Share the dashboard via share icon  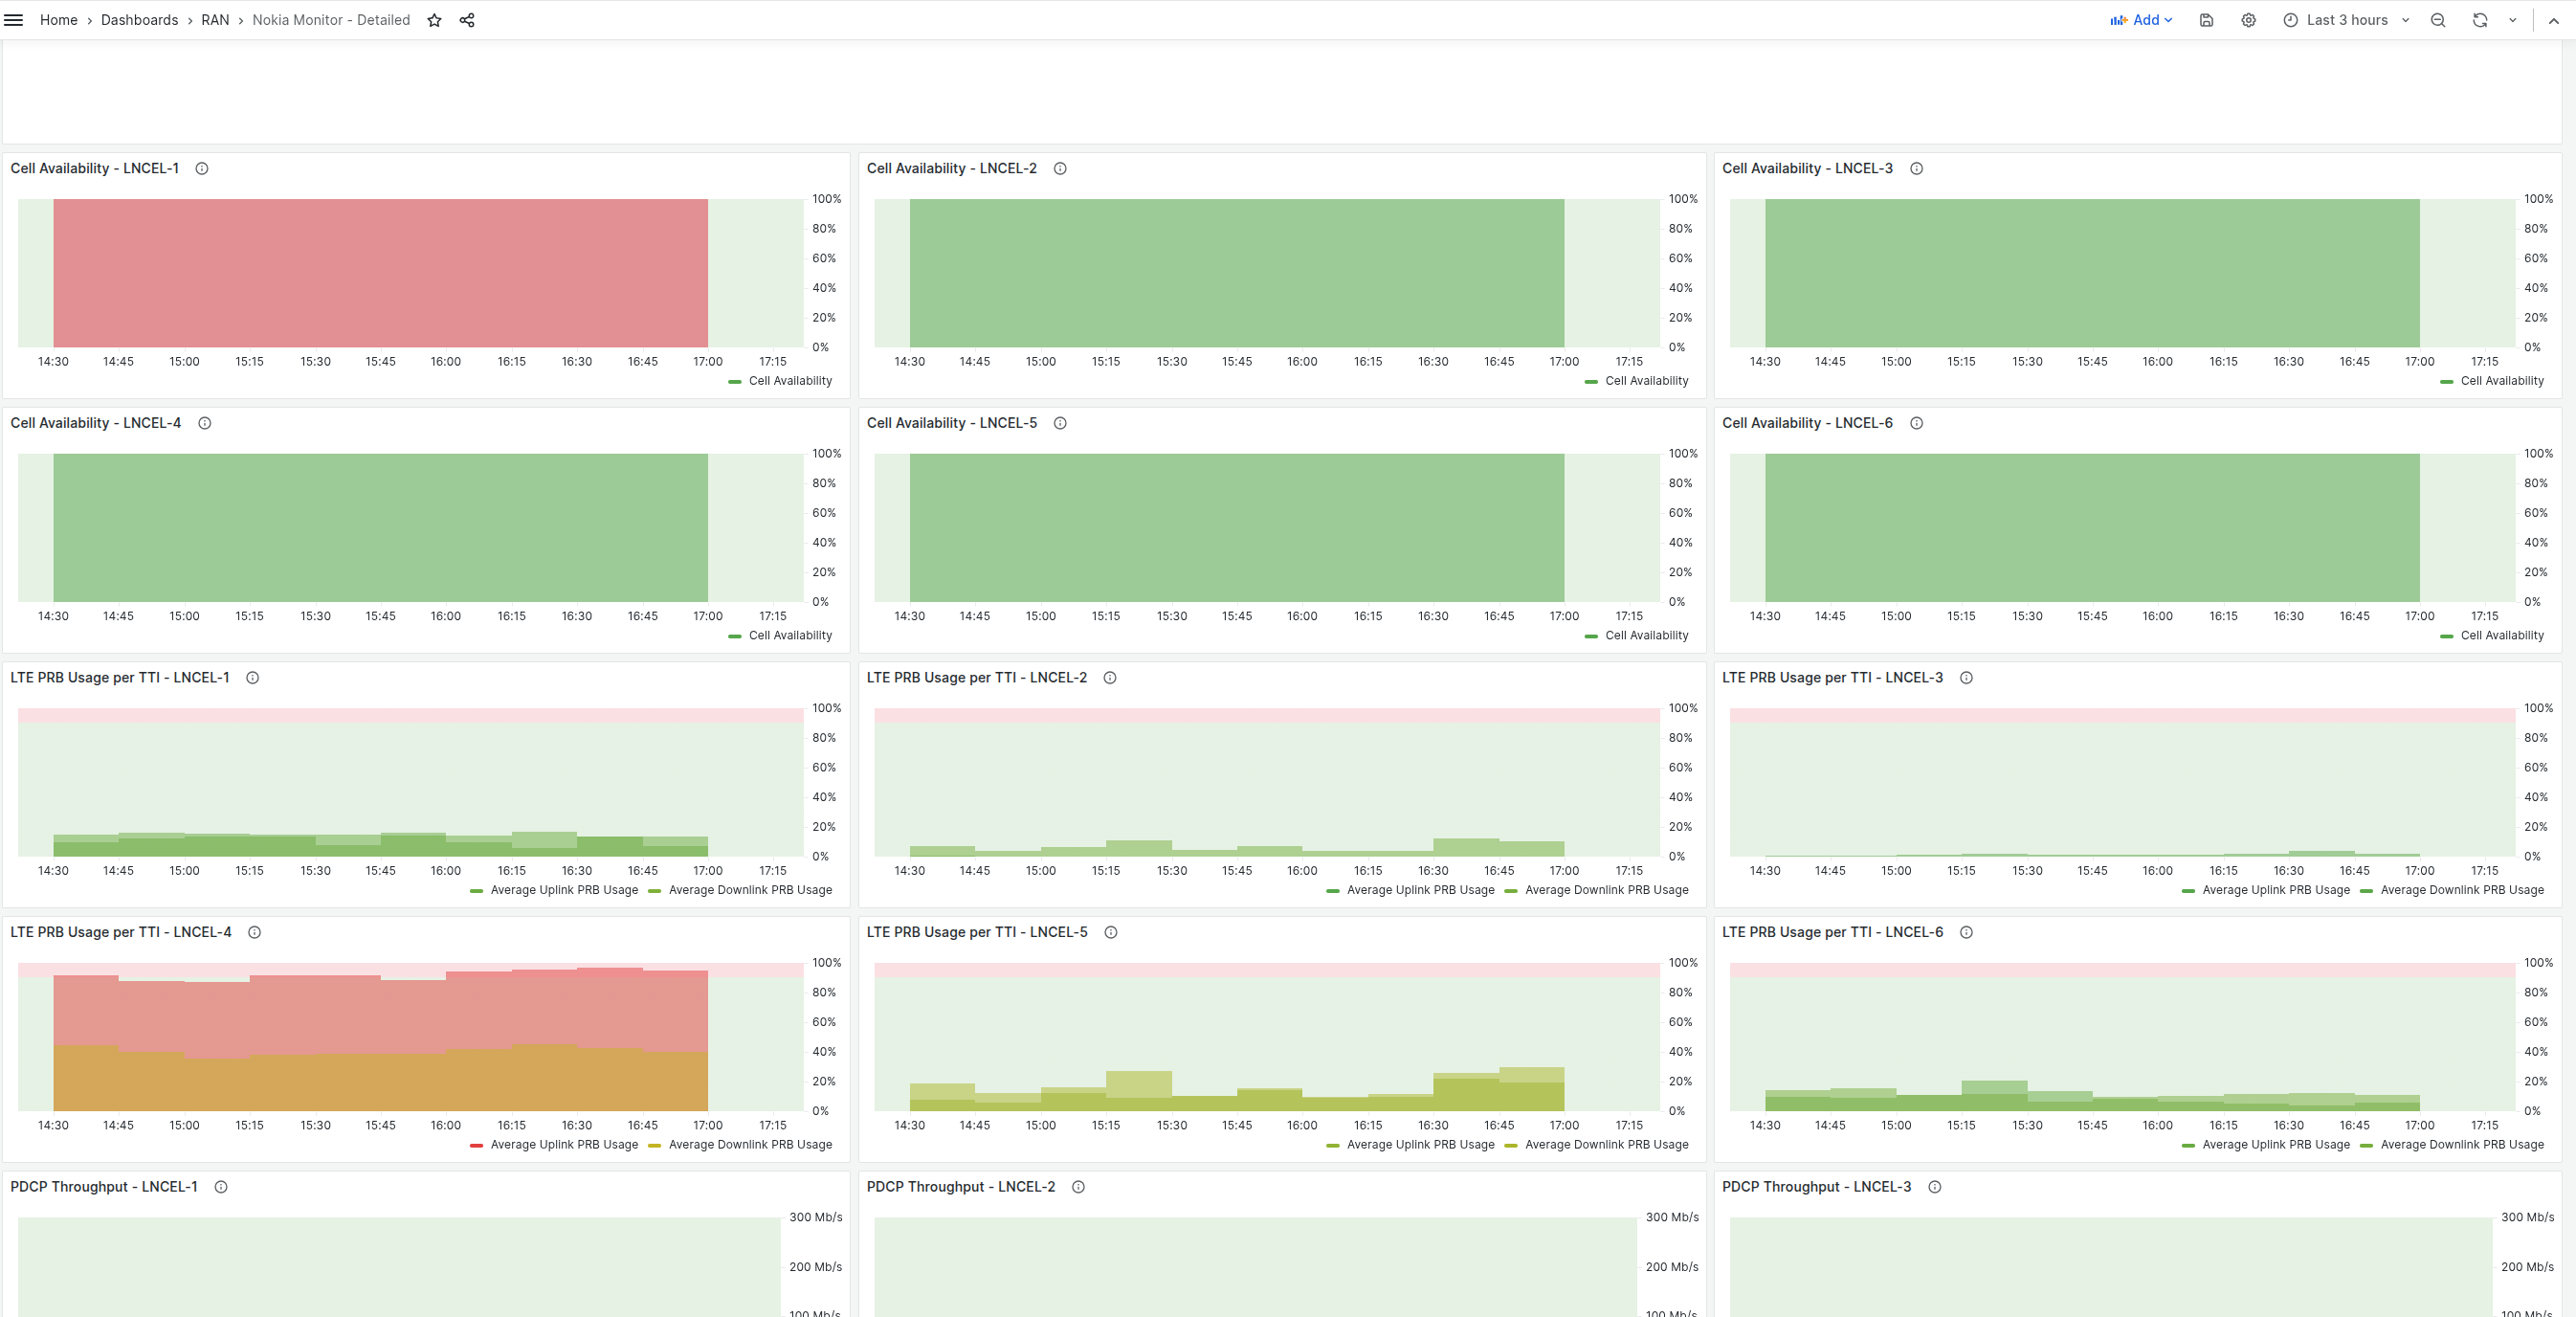coord(467,20)
